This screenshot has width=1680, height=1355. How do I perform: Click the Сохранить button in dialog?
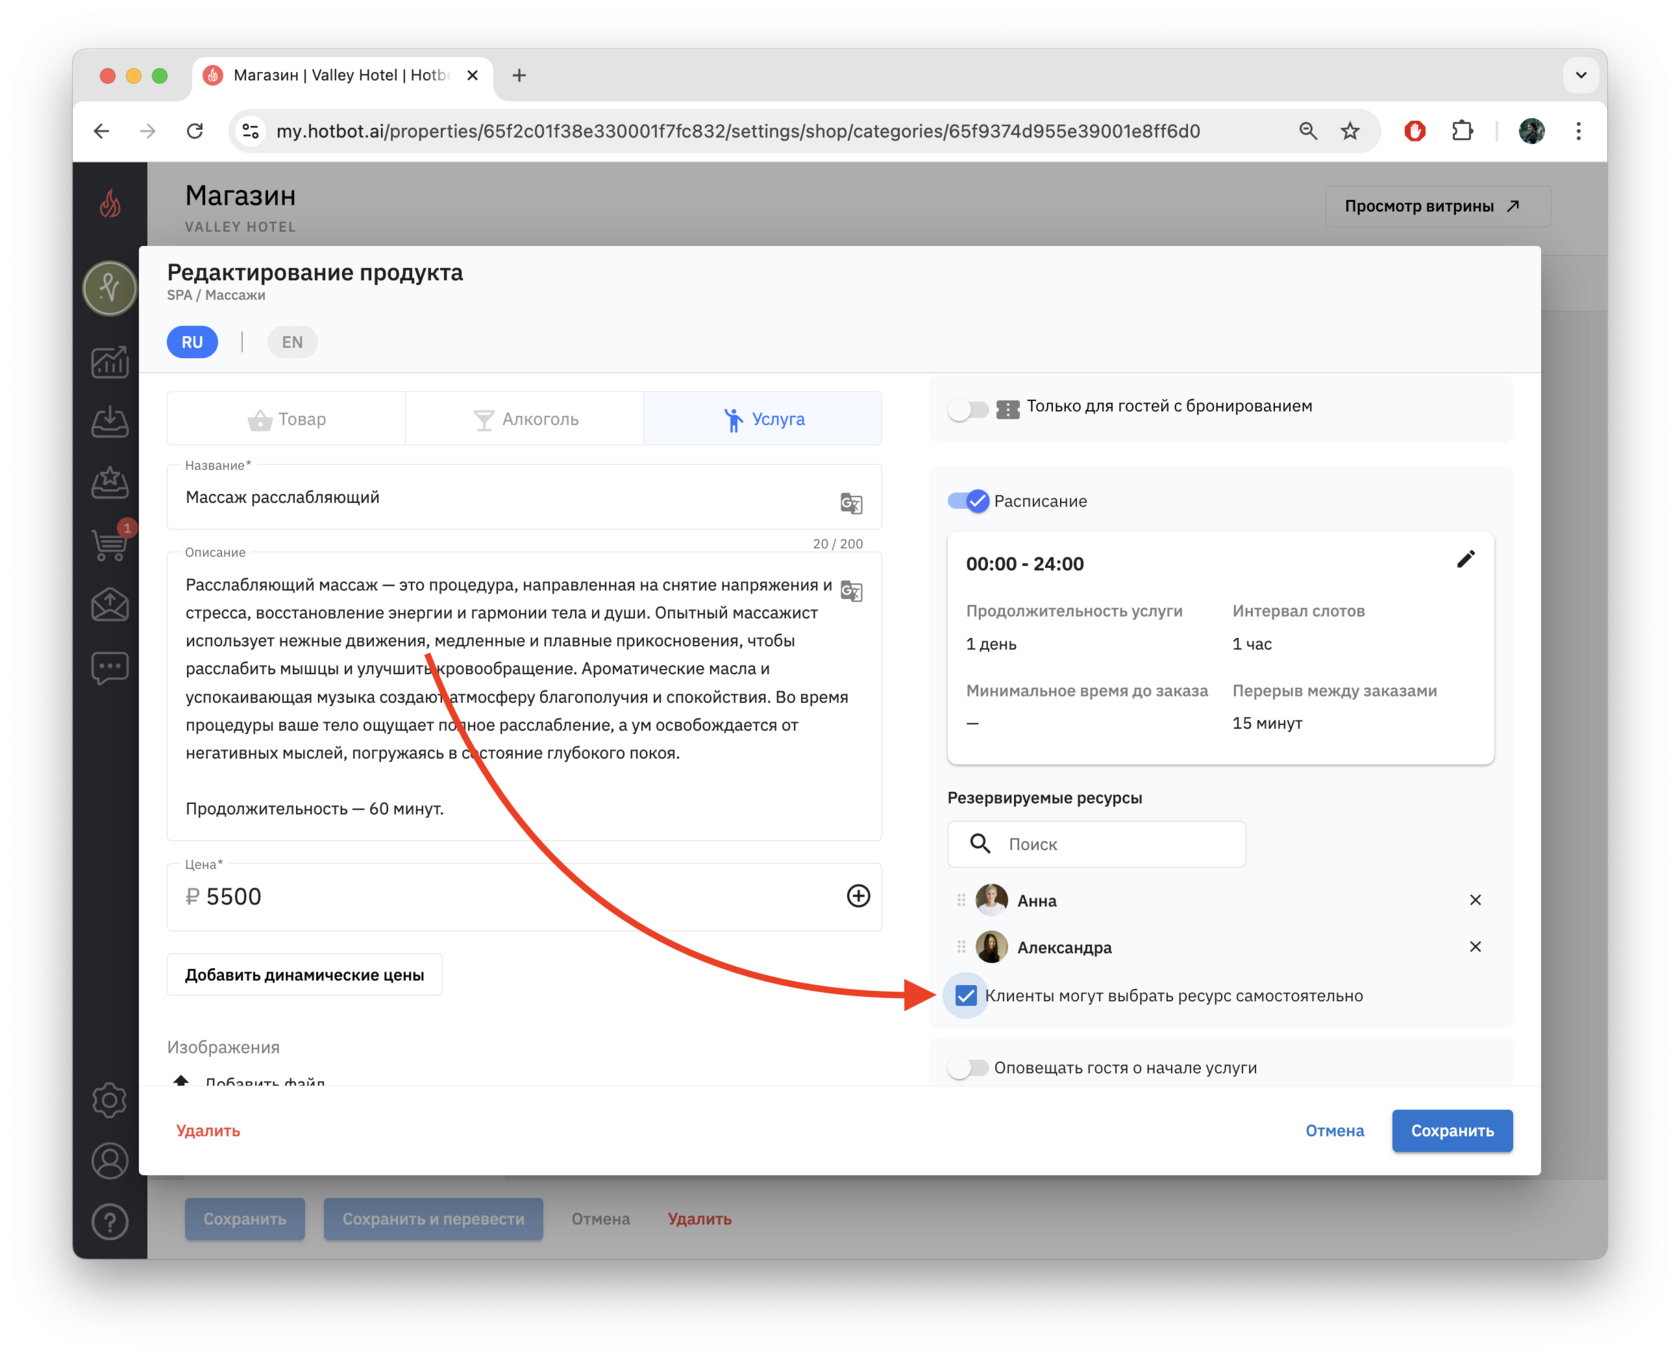coord(1452,1131)
